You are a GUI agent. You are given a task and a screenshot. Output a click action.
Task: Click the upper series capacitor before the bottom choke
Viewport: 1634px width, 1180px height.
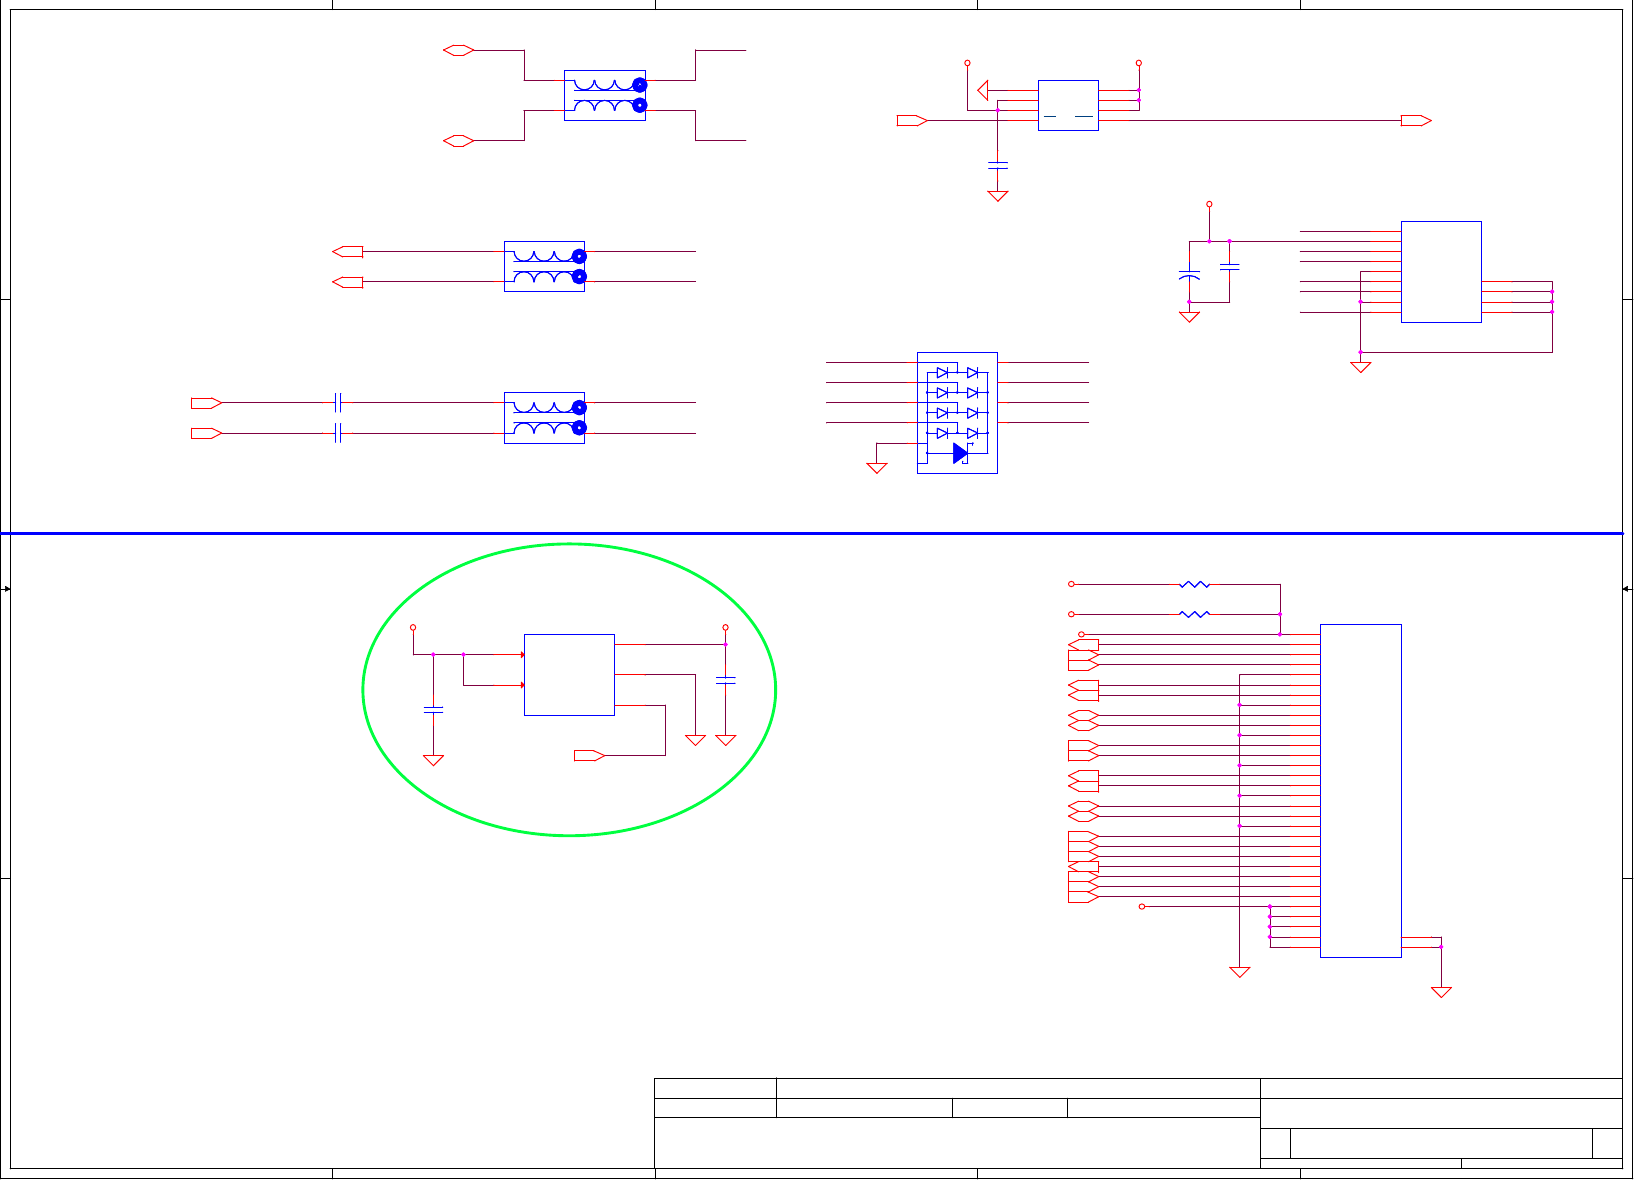pyautogui.click(x=338, y=402)
